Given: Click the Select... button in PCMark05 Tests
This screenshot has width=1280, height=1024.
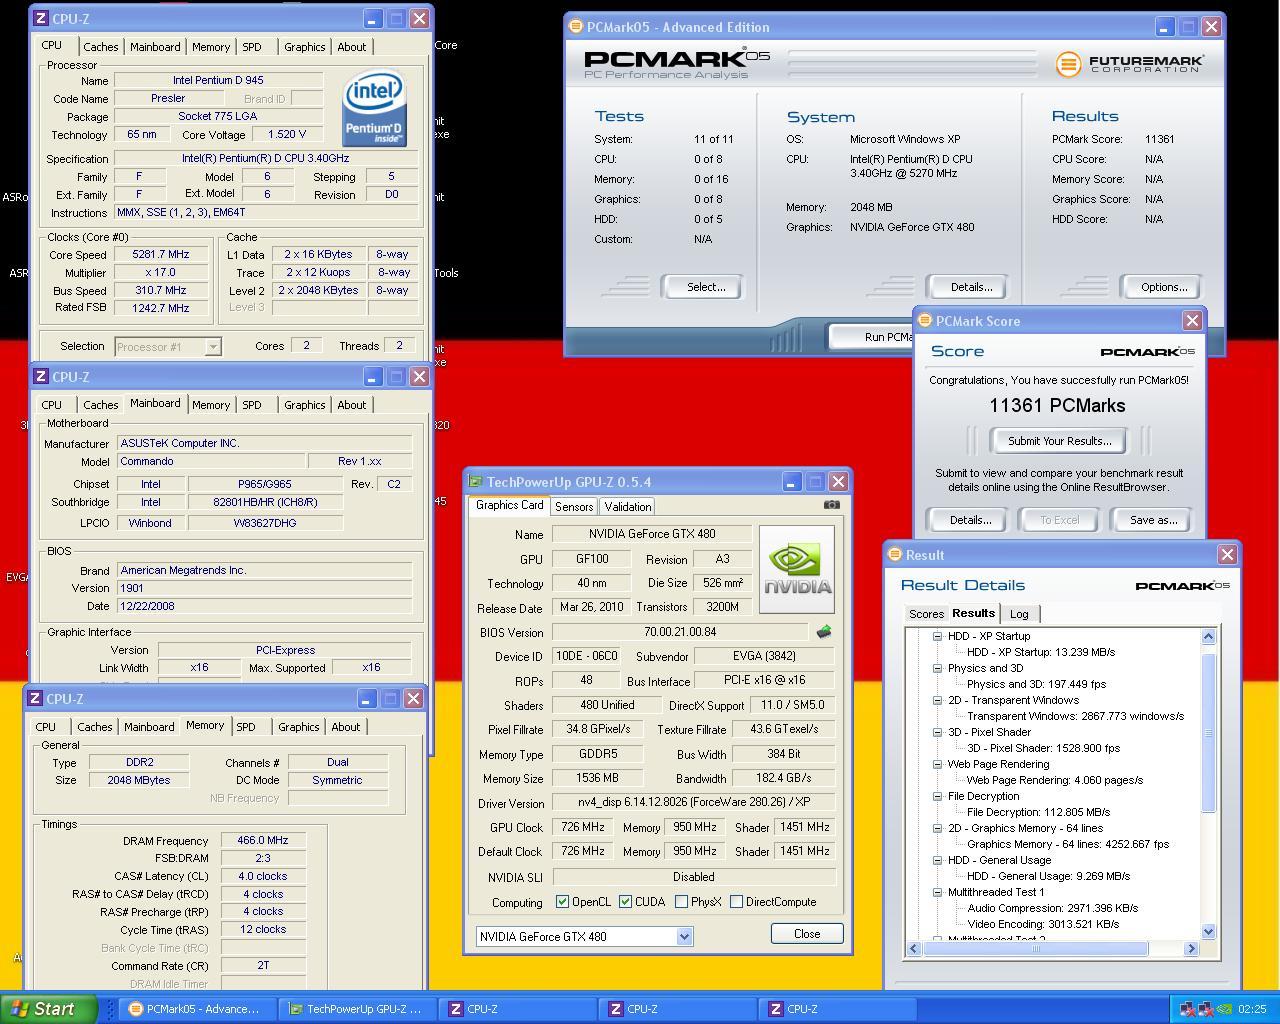Looking at the screenshot, I should click(x=705, y=287).
